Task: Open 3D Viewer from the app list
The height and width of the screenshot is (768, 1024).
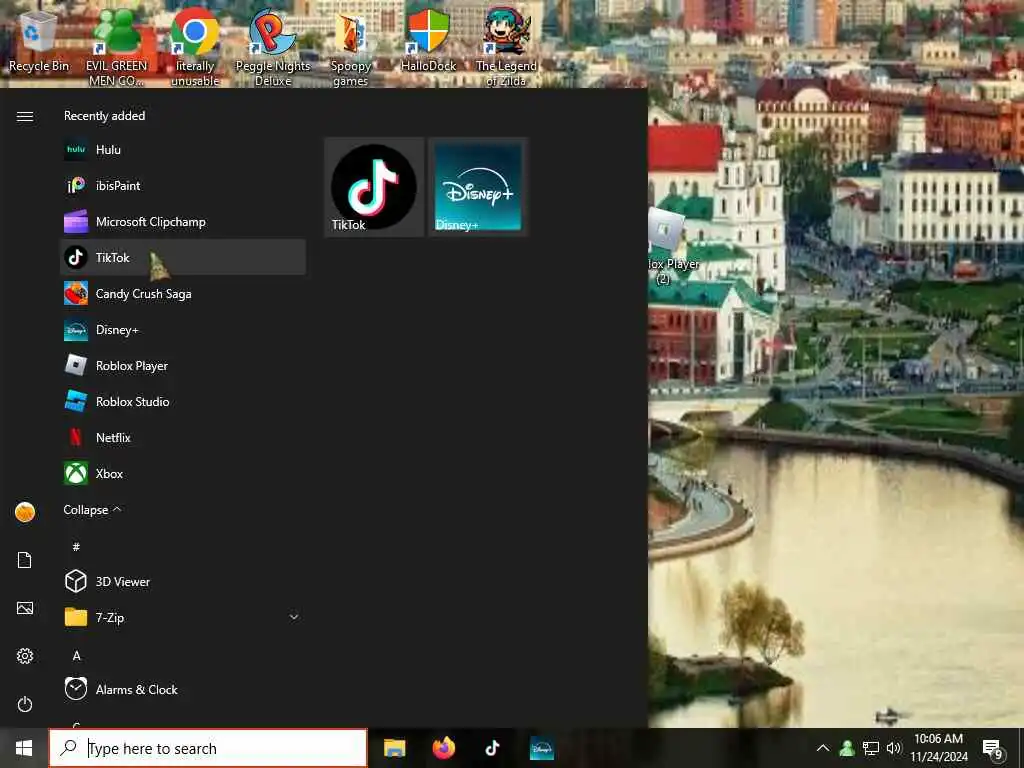Action: tap(182, 581)
